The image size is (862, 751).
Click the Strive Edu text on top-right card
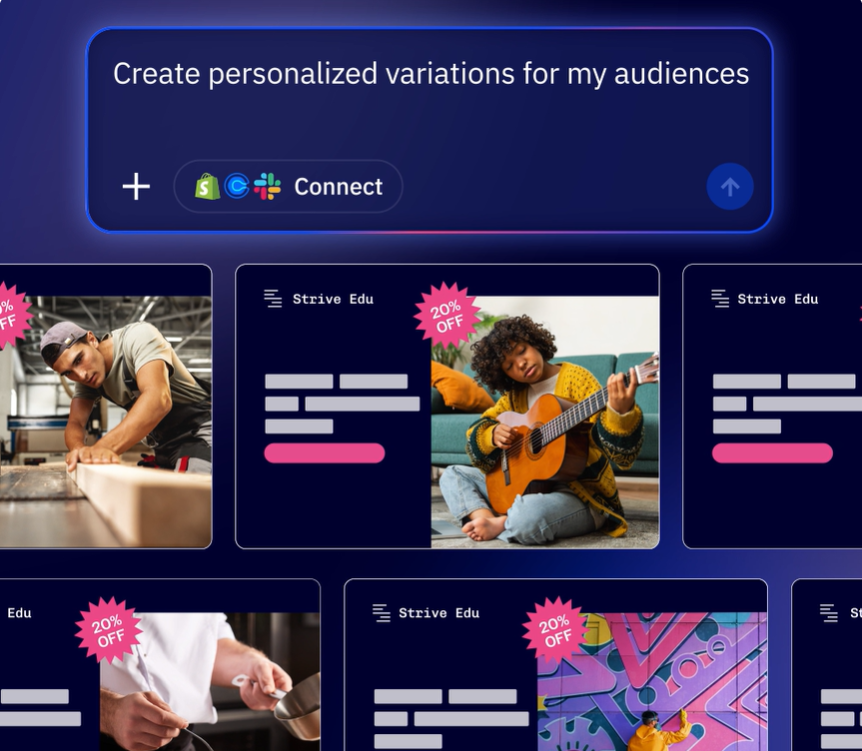[x=778, y=299]
